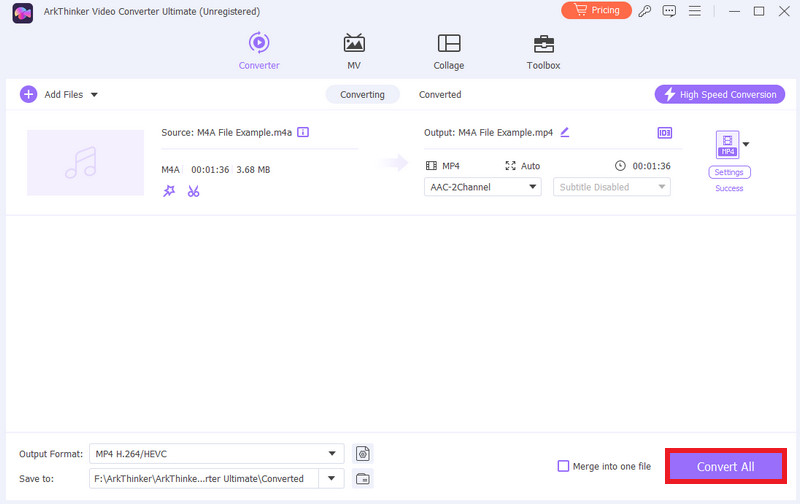Expand the MP4 format dropdown arrow
Image resolution: width=800 pixels, height=504 pixels.
click(x=746, y=144)
